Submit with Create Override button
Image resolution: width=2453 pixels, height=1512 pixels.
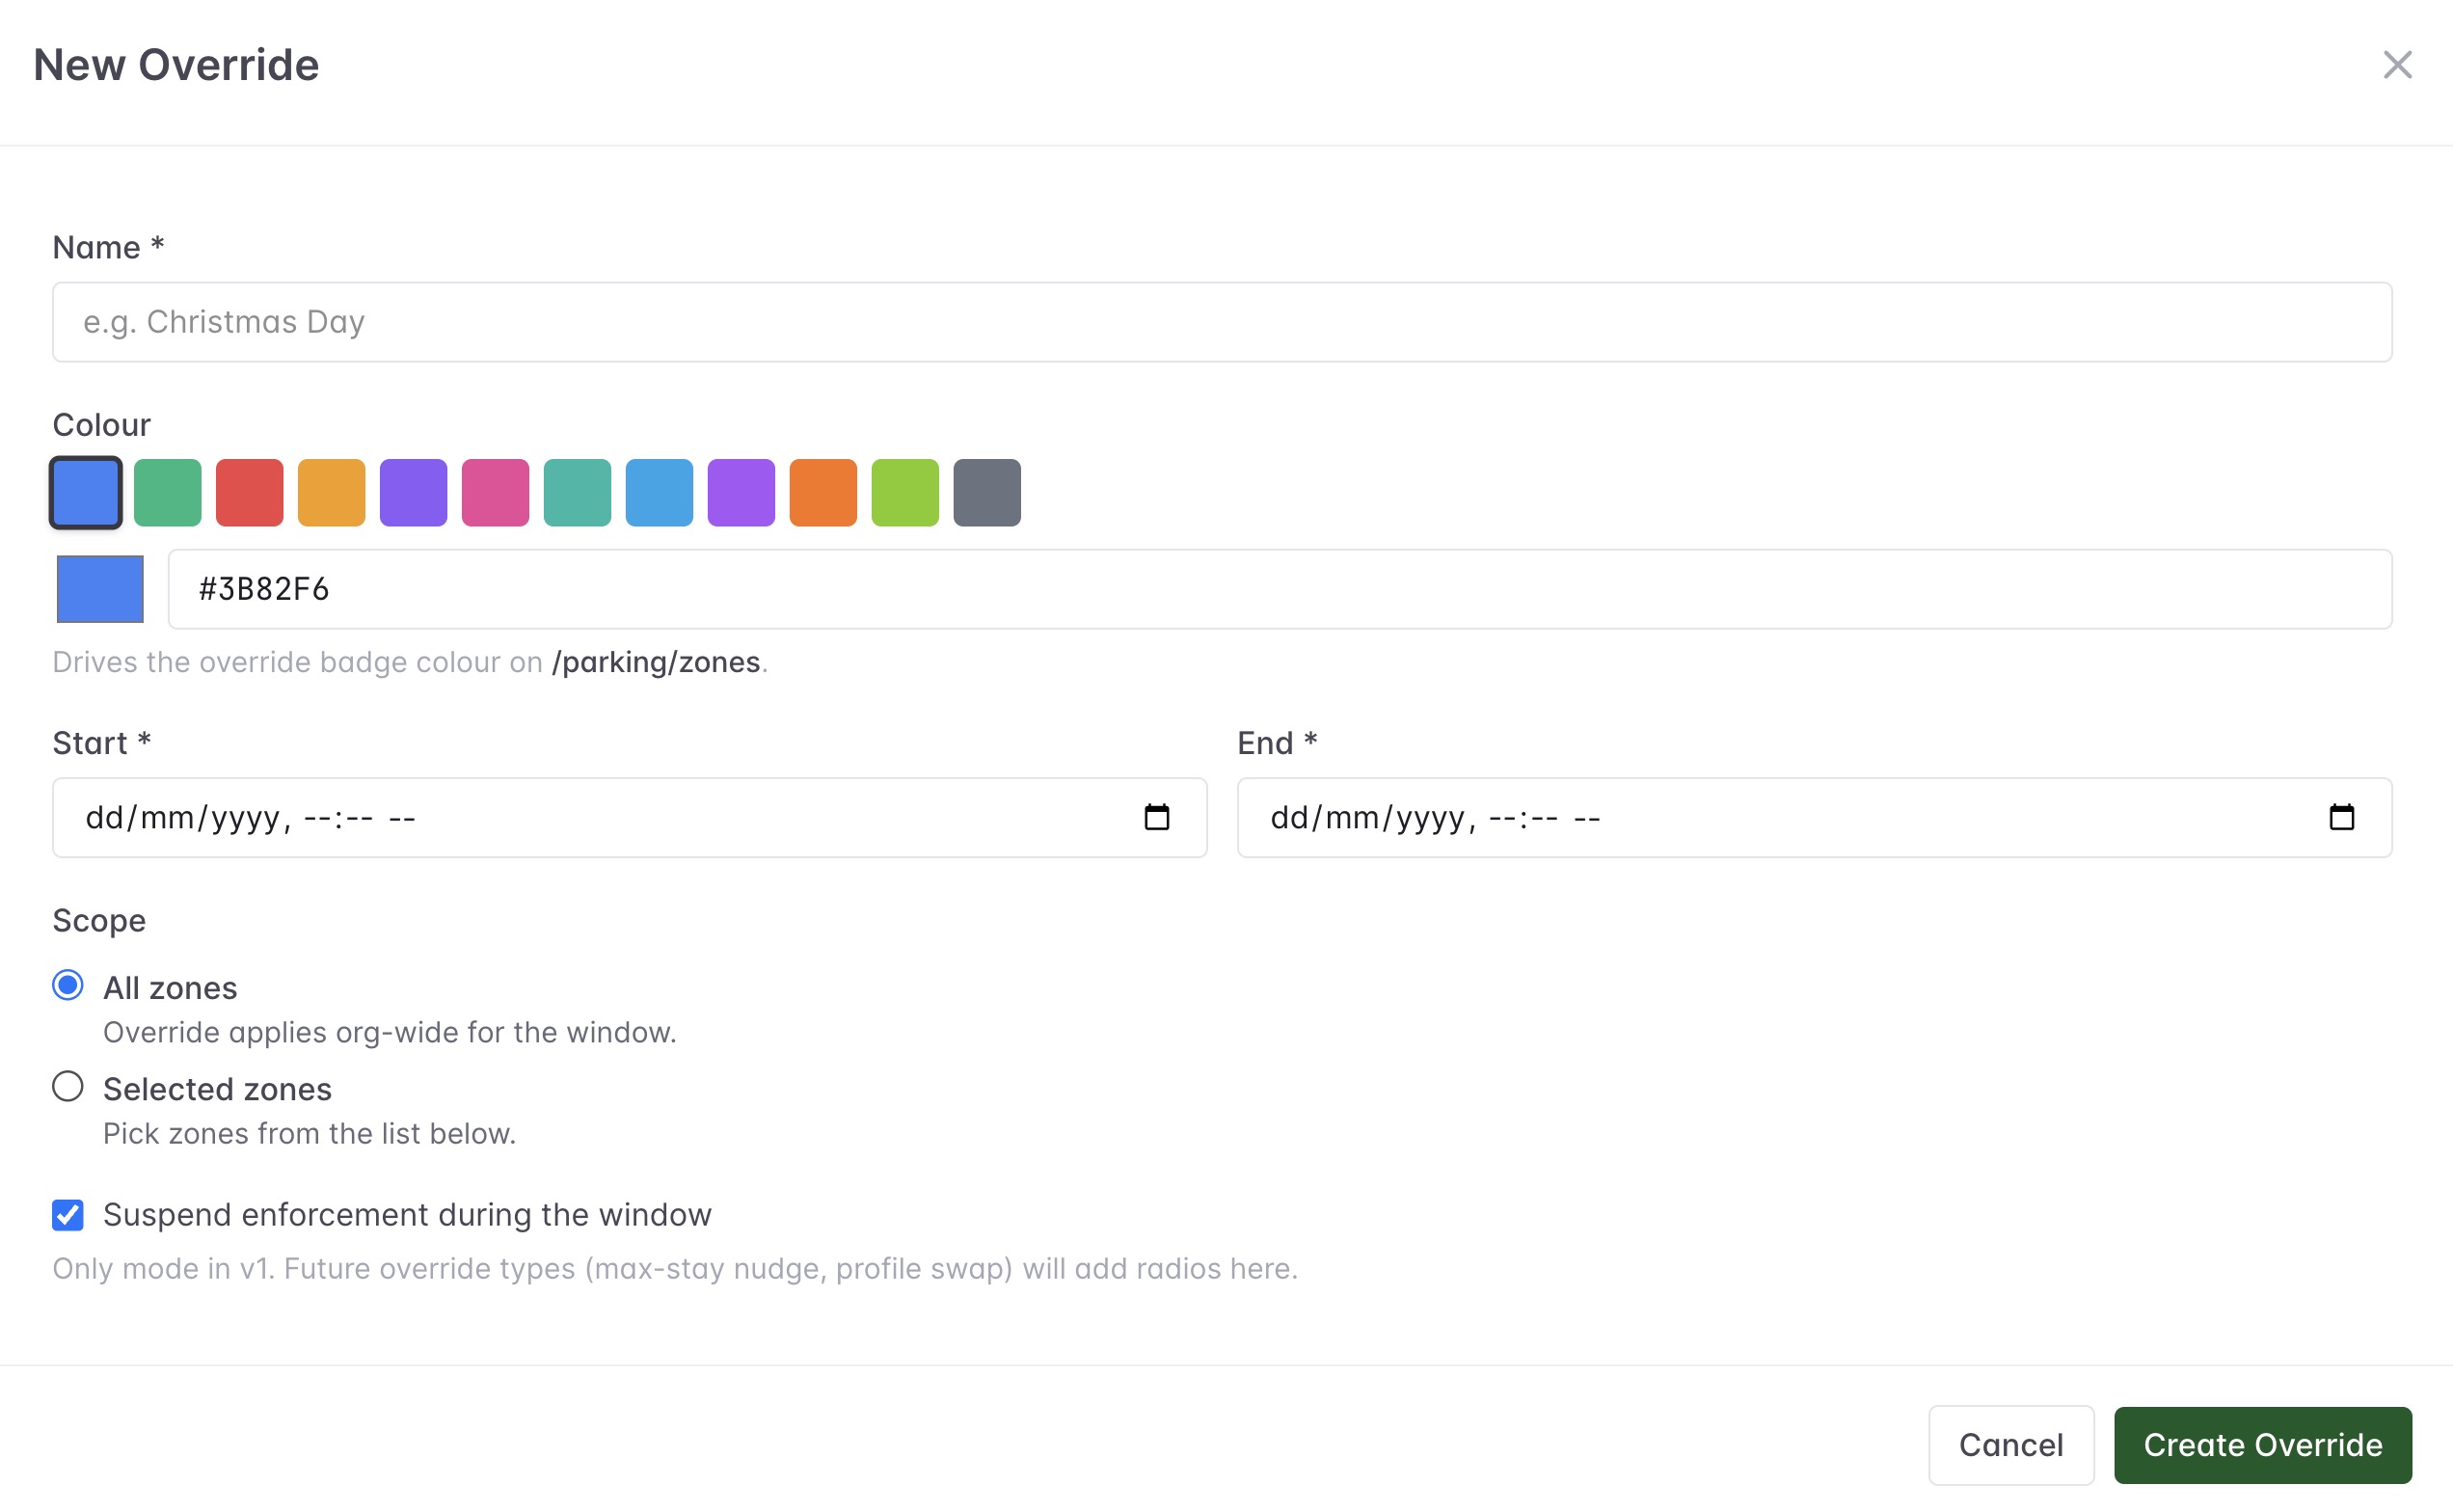pos(2263,1445)
